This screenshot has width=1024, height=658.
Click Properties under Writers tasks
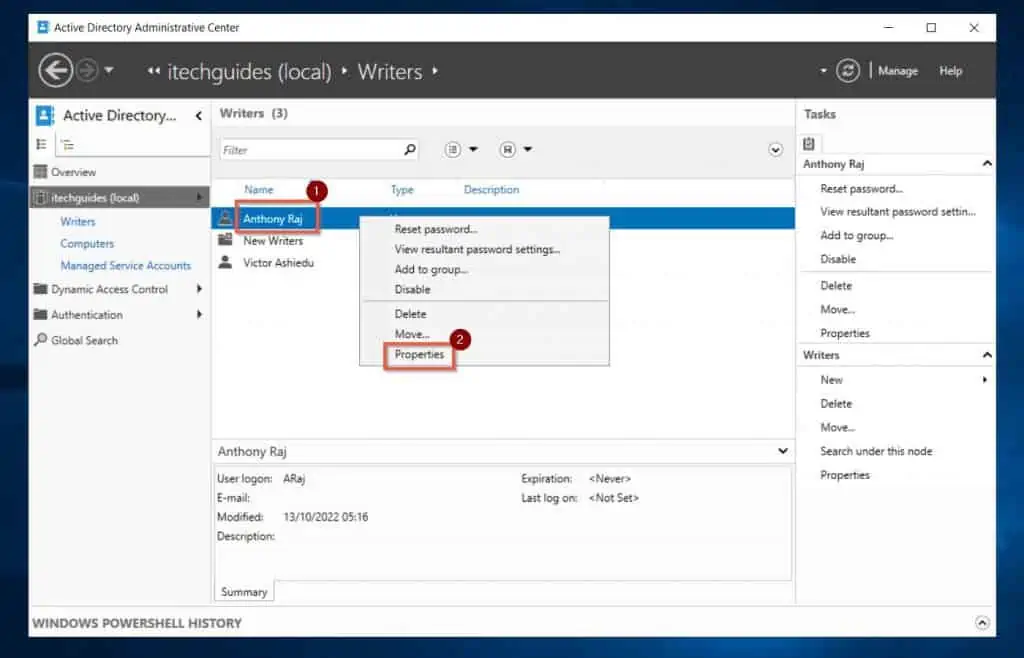click(x=845, y=475)
